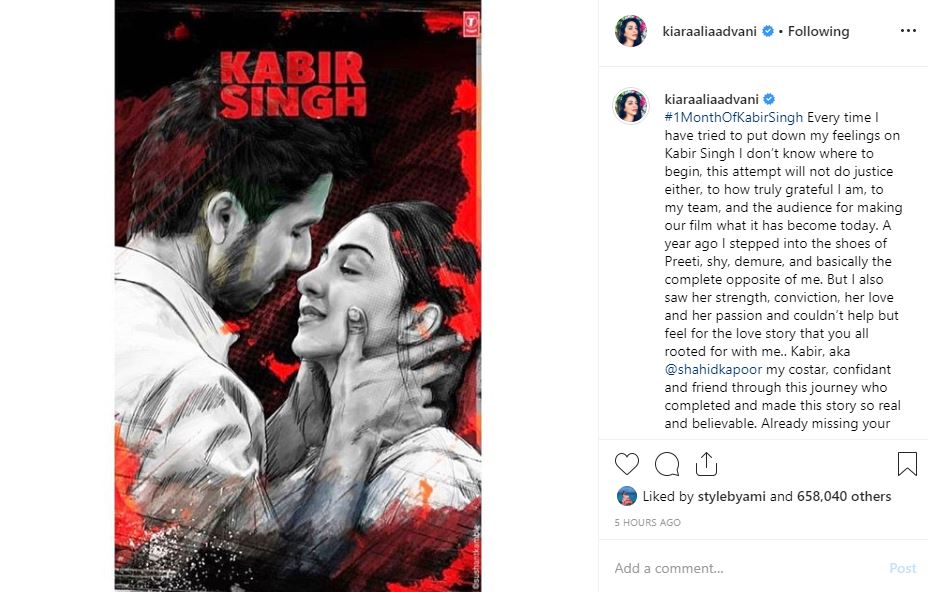Click the Post comment button
928x592 pixels.
[x=903, y=568]
